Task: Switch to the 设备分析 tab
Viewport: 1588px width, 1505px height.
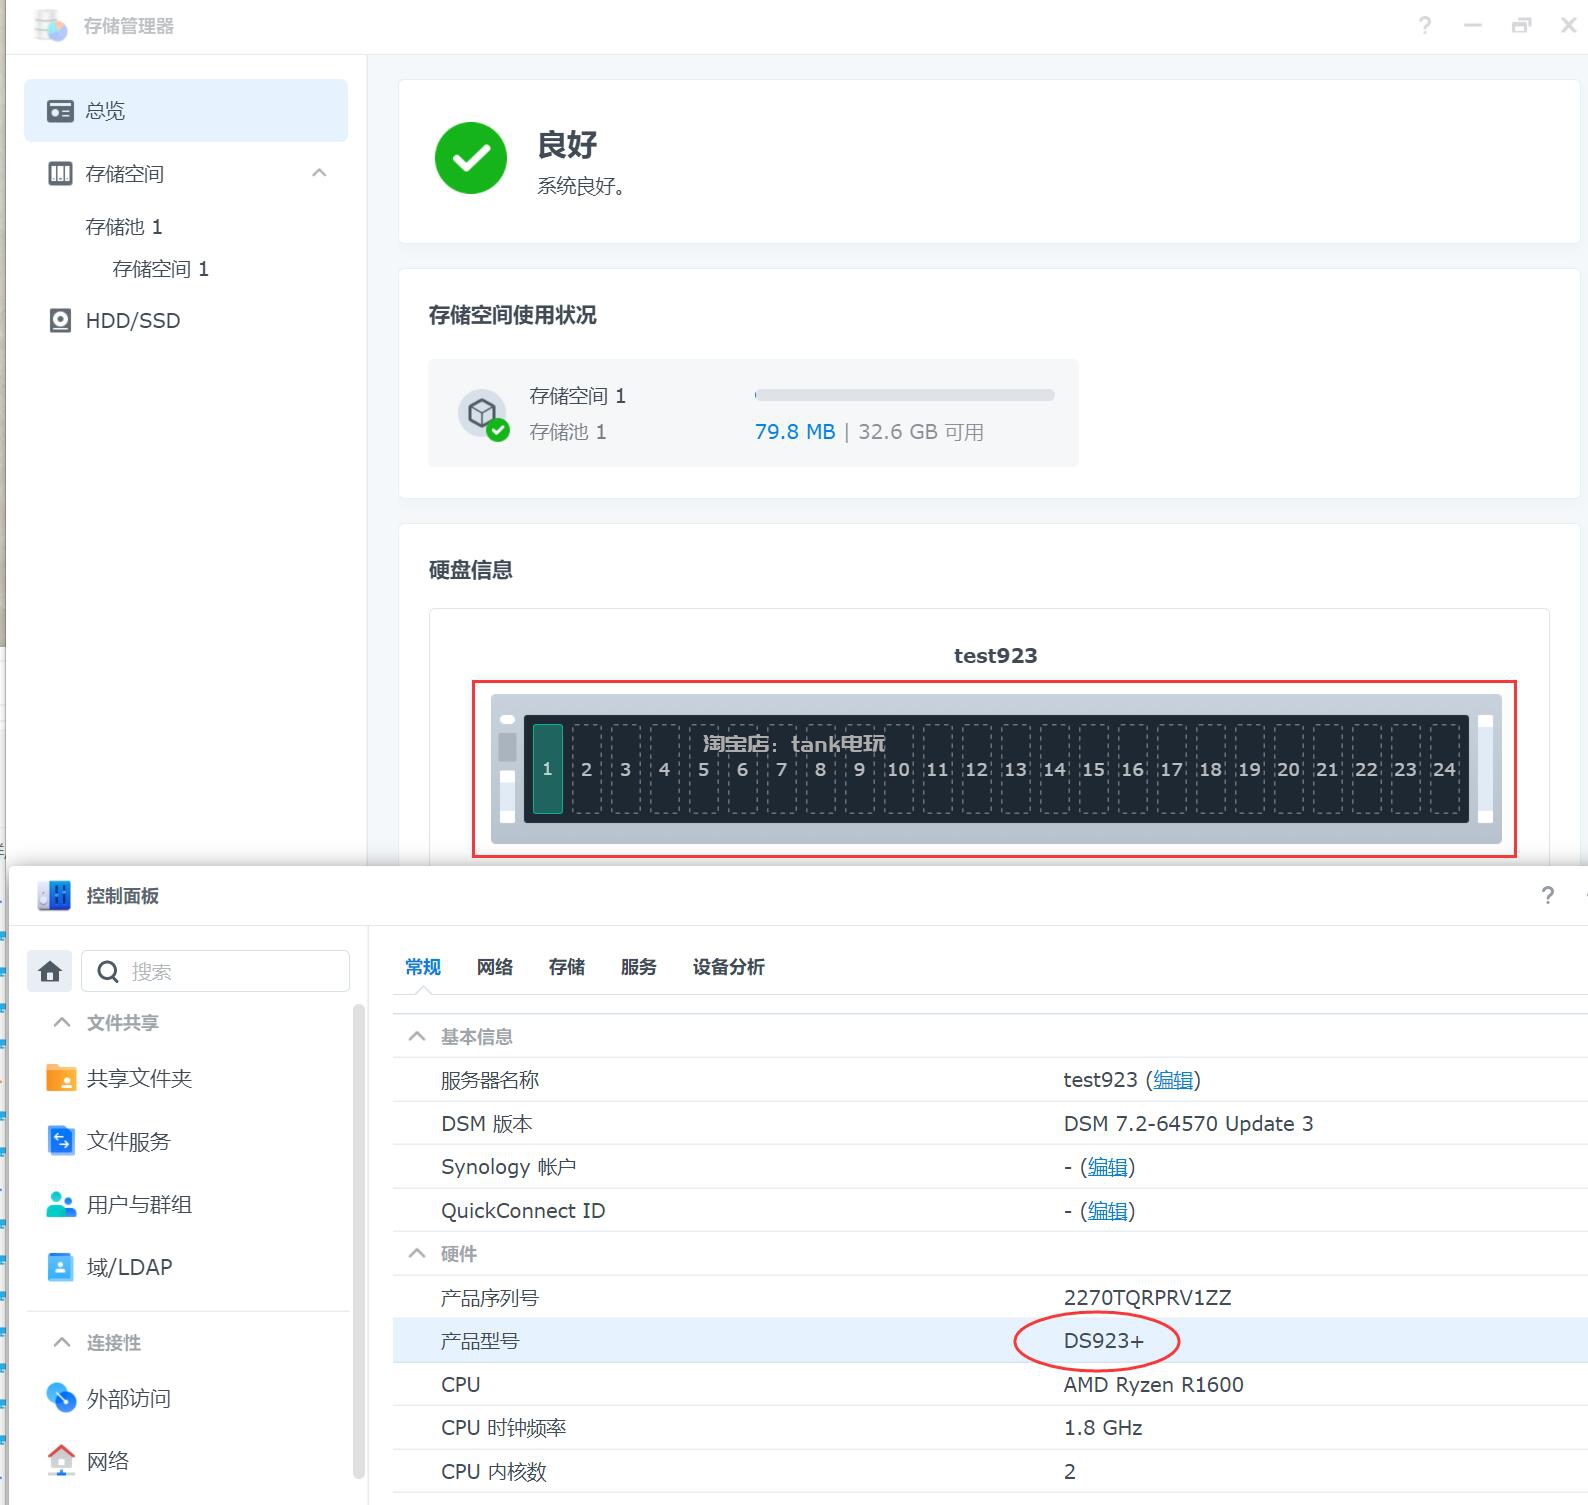Action: coord(728,967)
